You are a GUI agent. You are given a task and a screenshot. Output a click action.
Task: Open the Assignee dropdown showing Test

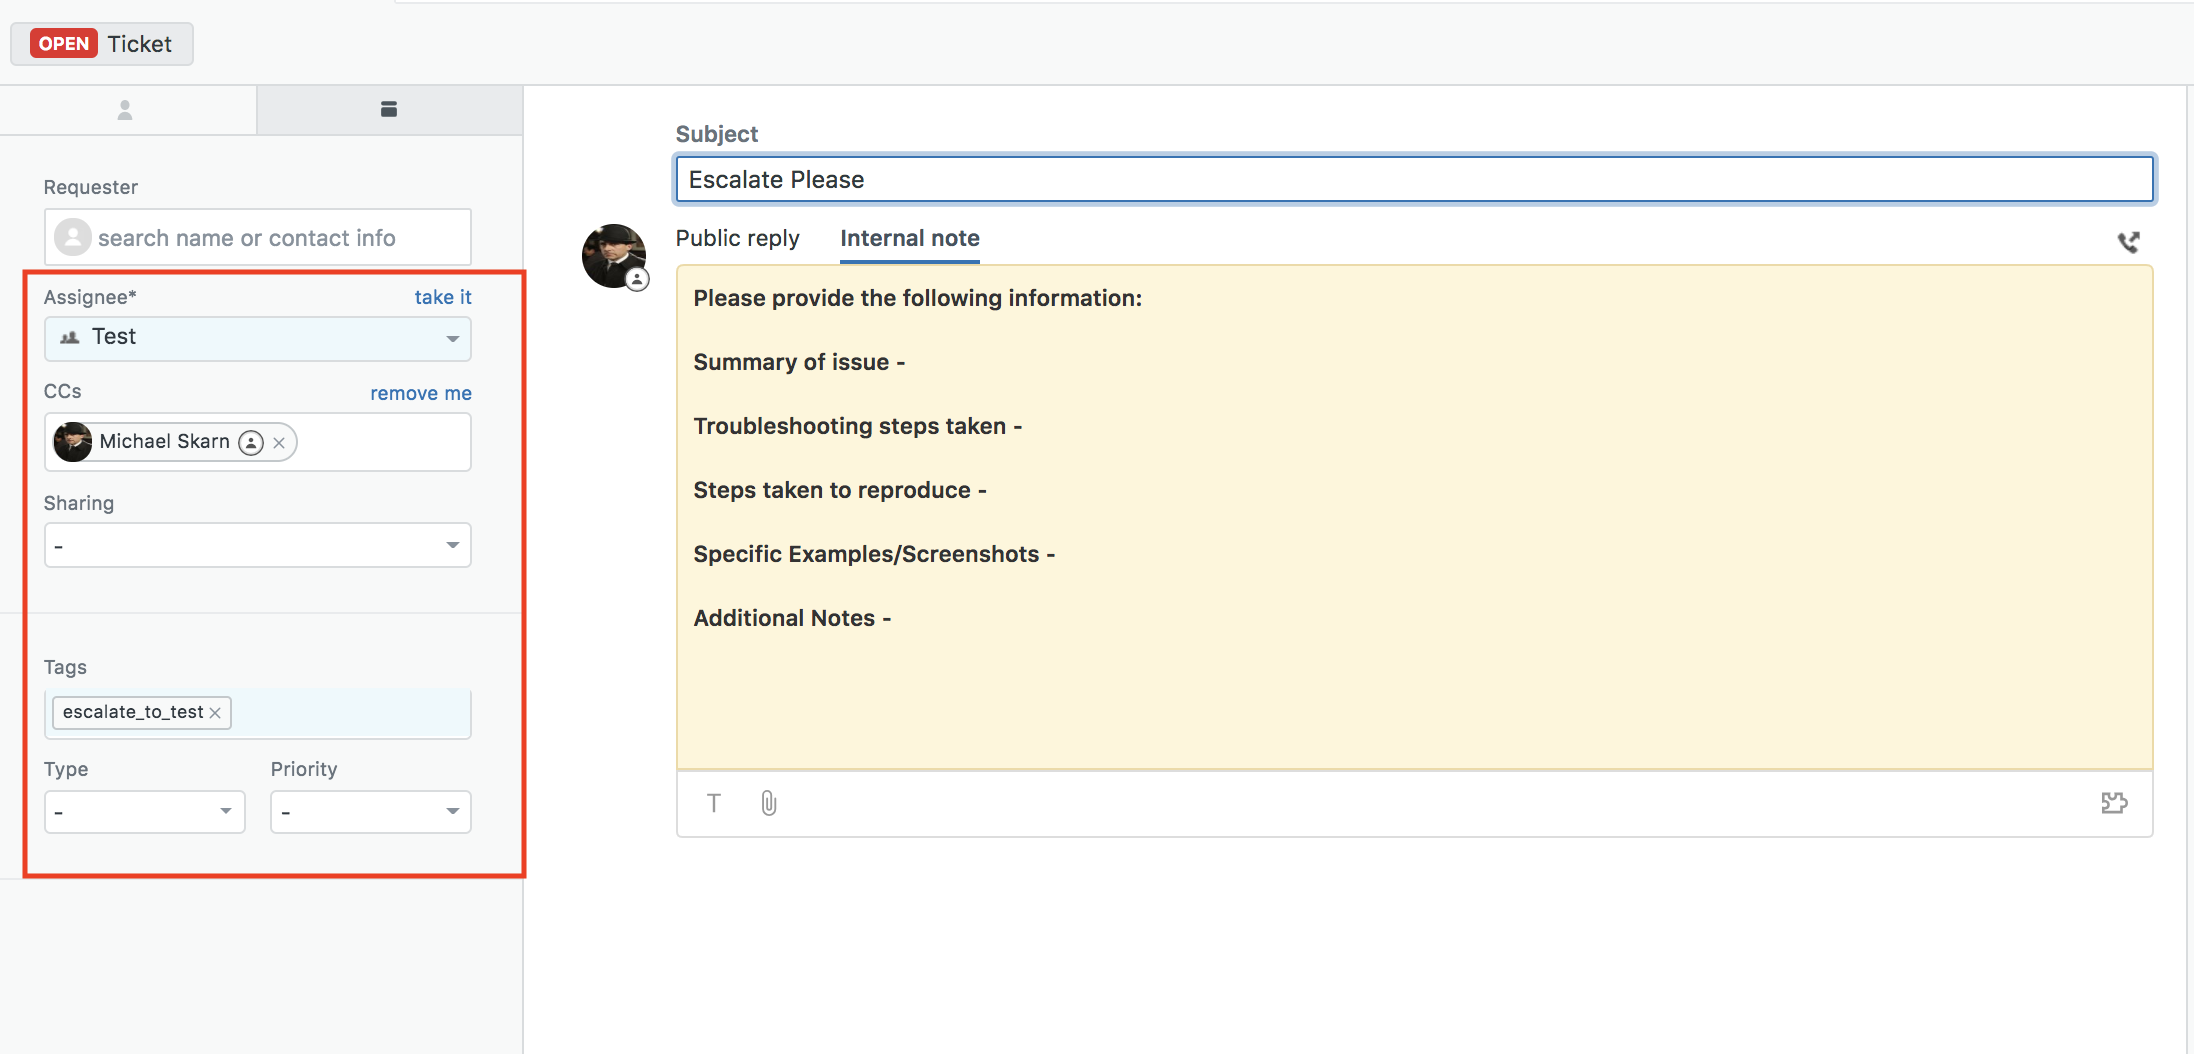coord(257,338)
